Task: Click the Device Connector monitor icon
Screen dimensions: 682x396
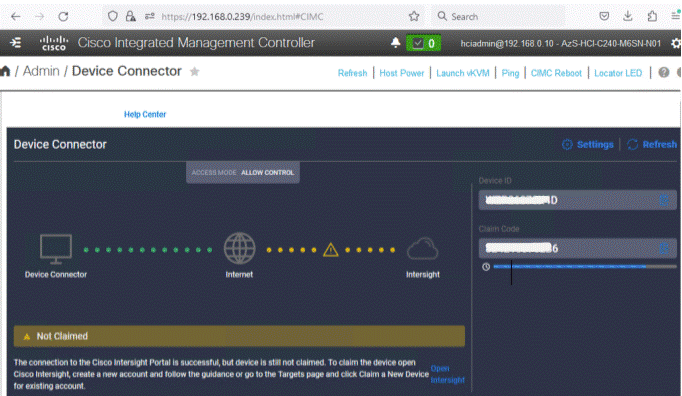Action: [x=56, y=249]
